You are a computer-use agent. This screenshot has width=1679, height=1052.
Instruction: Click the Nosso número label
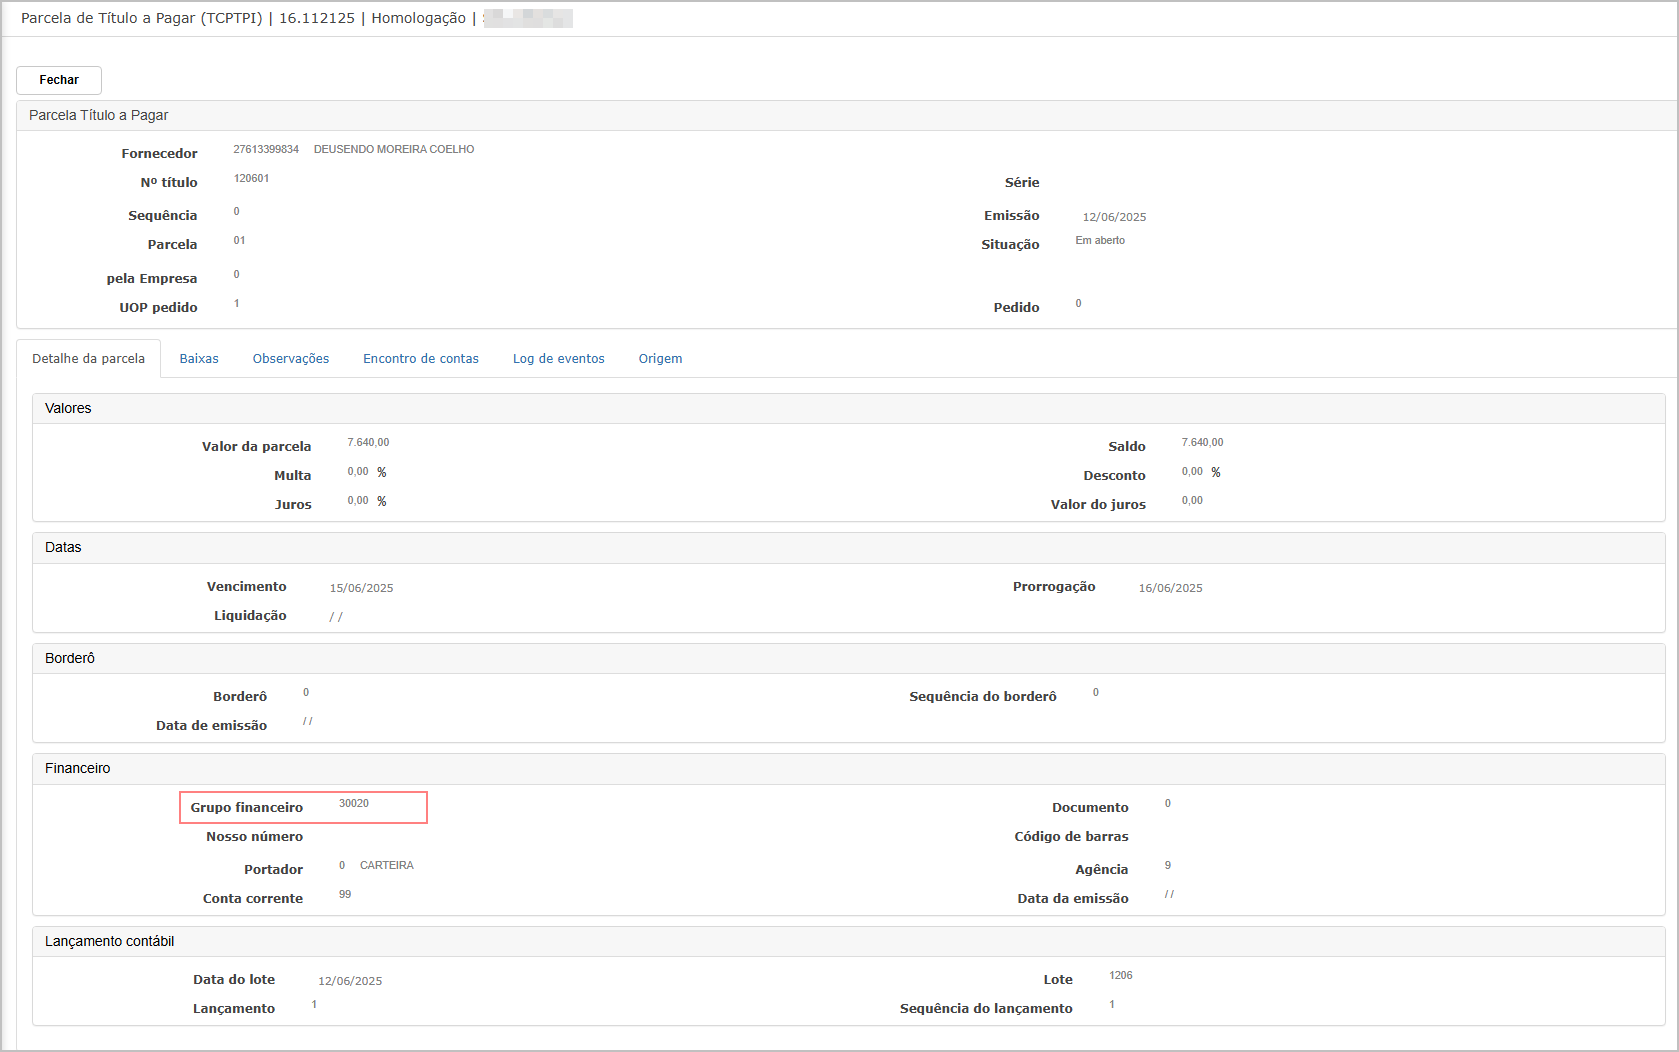pyautogui.click(x=254, y=837)
